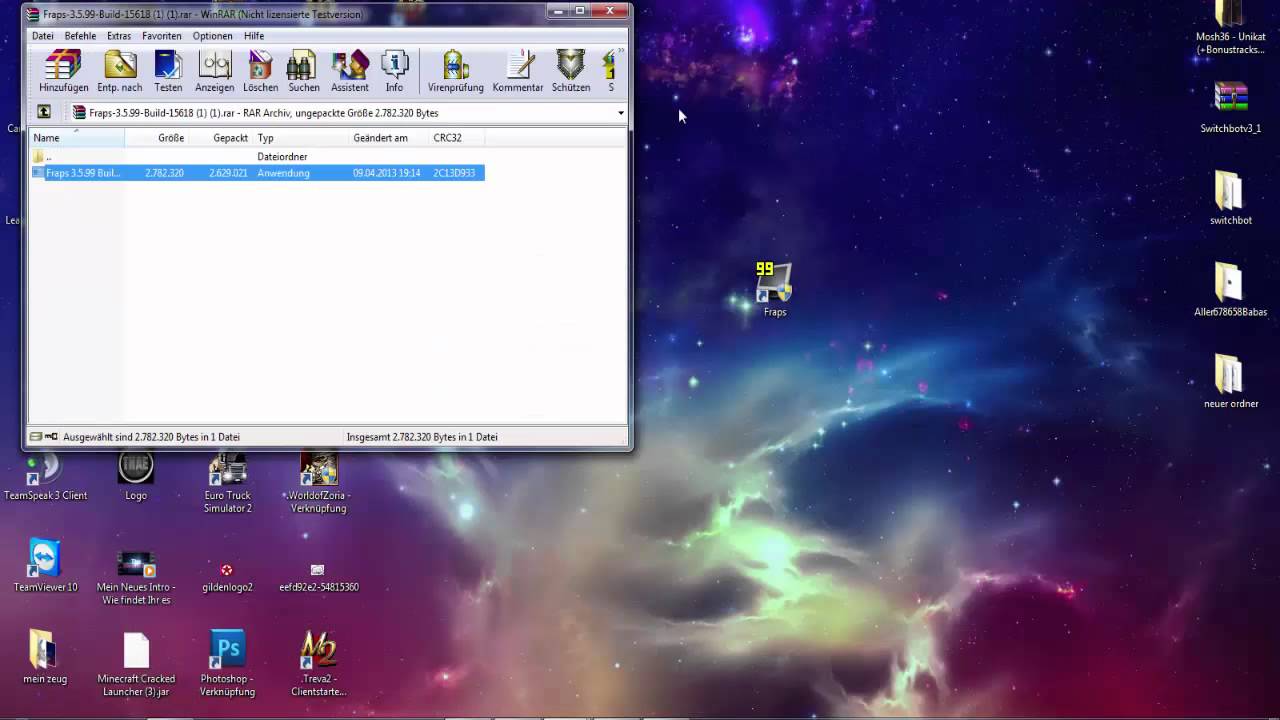Sort by the Gepackt column header

pyautogui.click(x=220, y=138)
